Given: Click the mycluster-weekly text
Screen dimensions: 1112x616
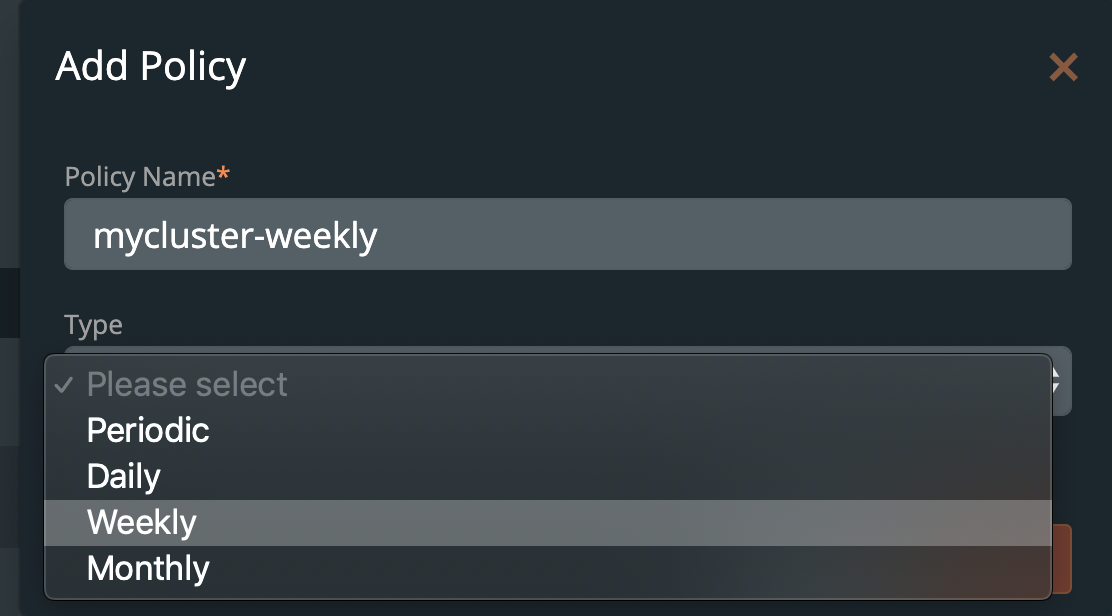Looking at the screenshot, I should (235, 235).
